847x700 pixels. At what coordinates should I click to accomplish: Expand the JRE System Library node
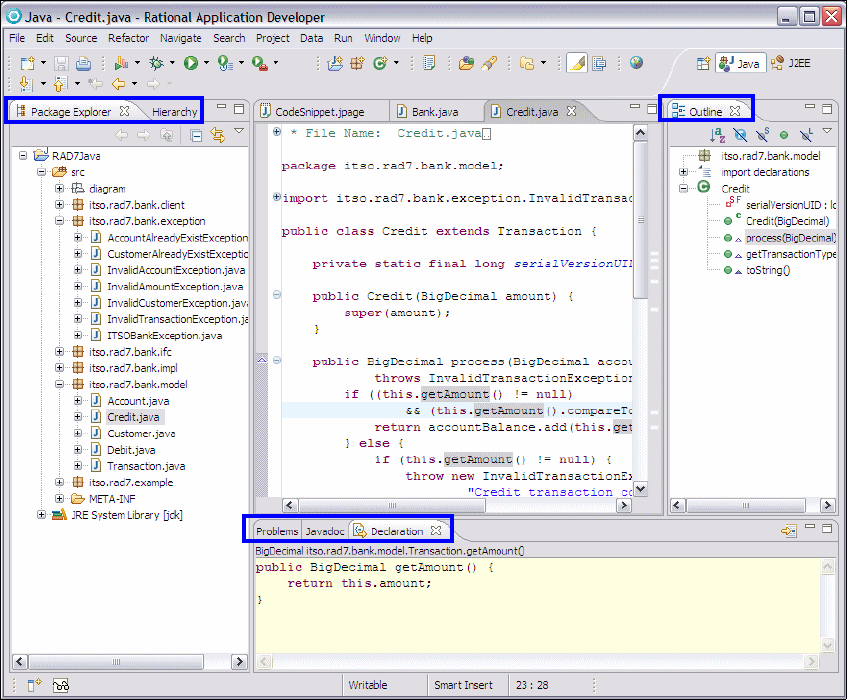[41, 515]
